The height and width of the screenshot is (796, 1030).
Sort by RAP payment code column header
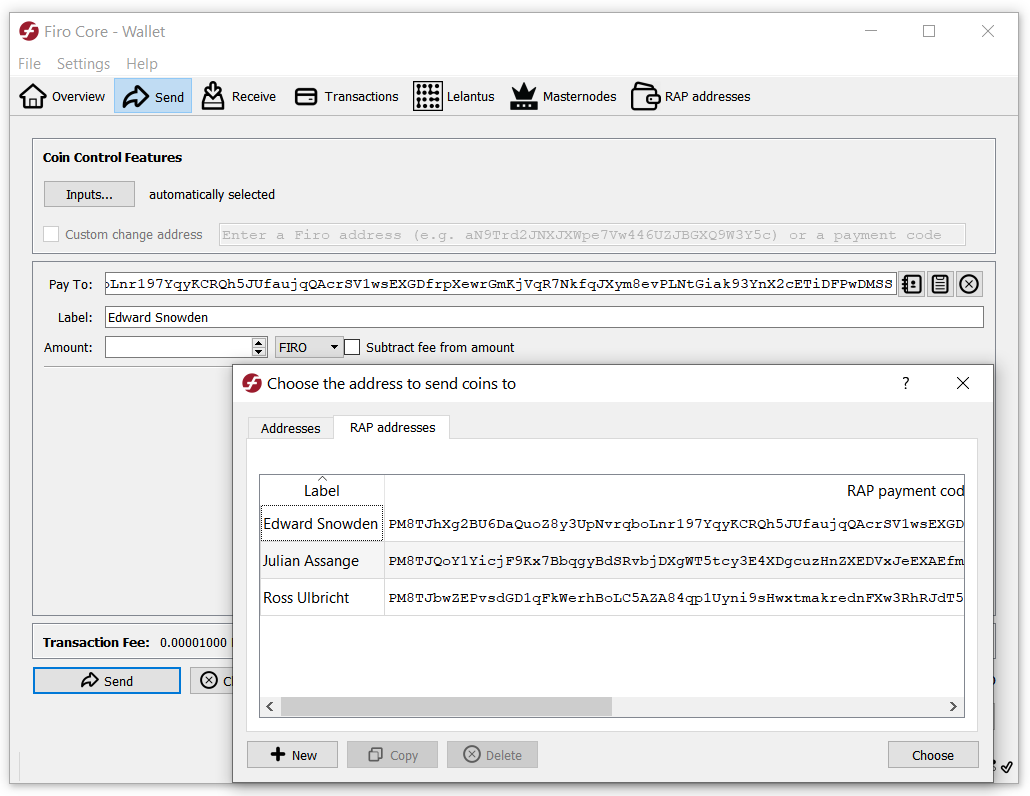pyautogui.click(x=674, y=490)
